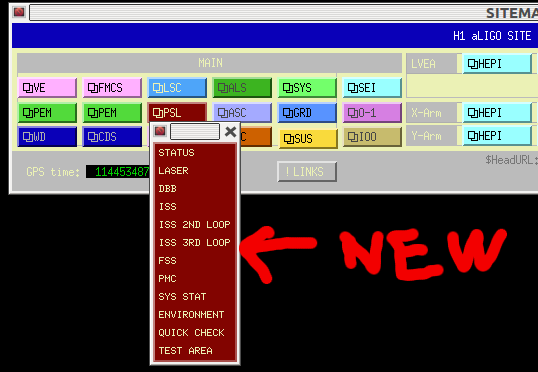Open the SEI menu button
This screenshot has width=538, height=372.
point(372,88)
